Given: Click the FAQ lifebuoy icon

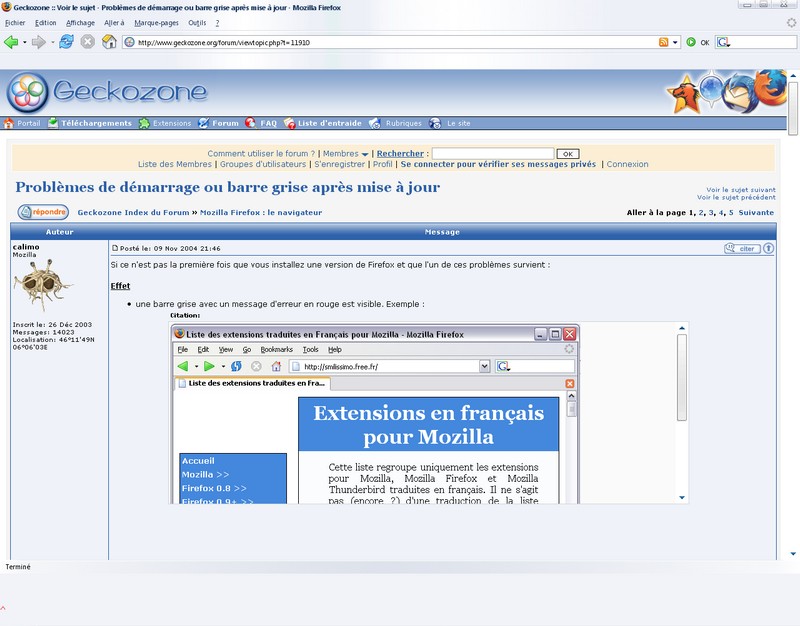Looking at the screenshot, I should (x=250, y=122).
